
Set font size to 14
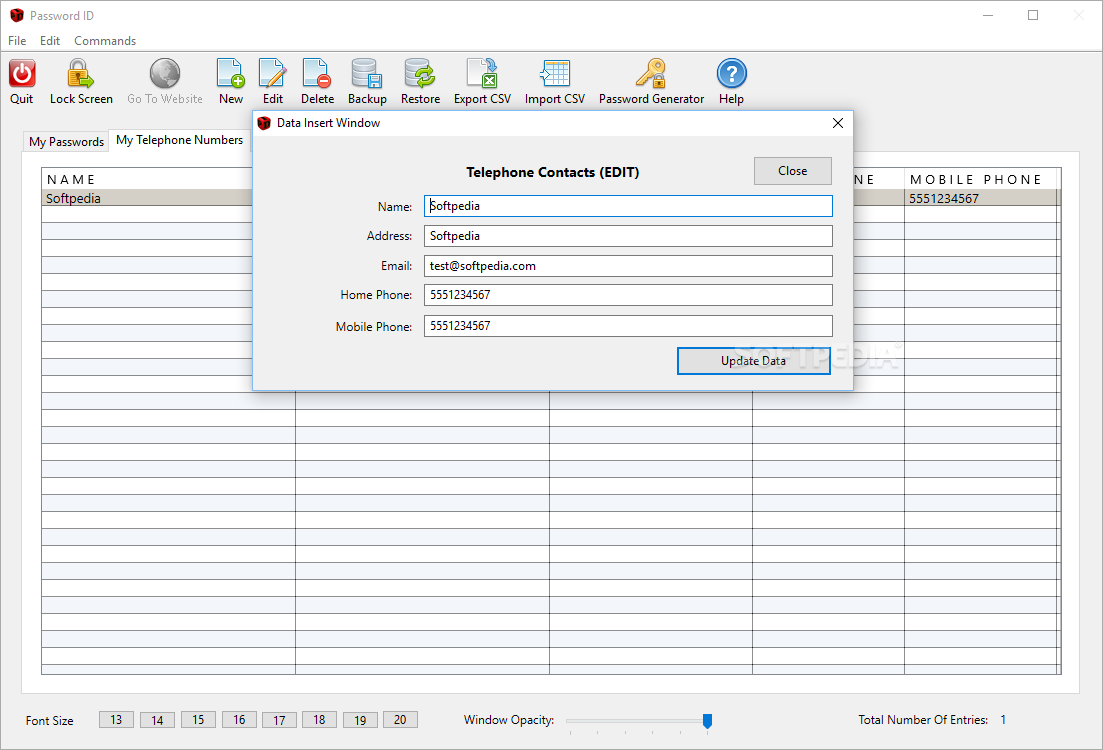pos(157,720)
